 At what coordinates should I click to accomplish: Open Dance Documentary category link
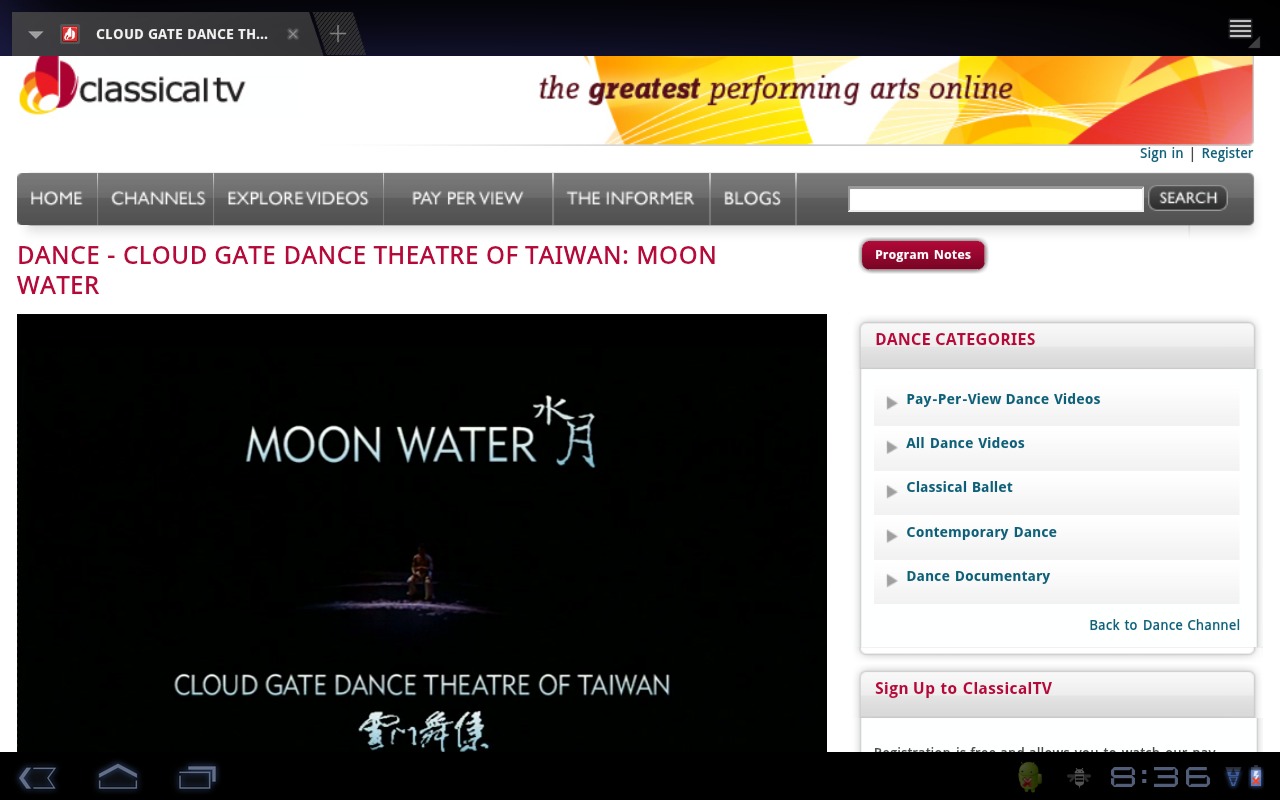(978, 576)
